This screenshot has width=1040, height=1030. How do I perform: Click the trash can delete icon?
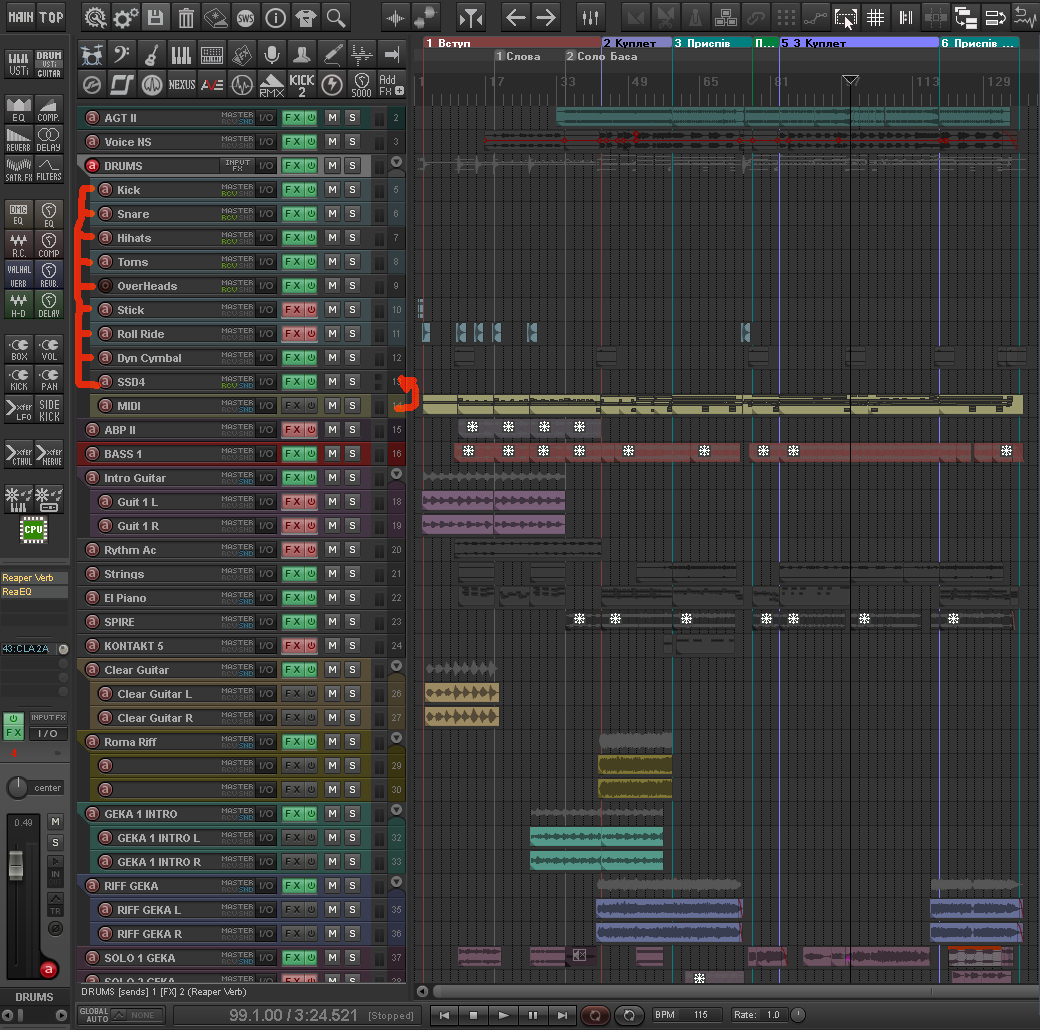[186, 17]
